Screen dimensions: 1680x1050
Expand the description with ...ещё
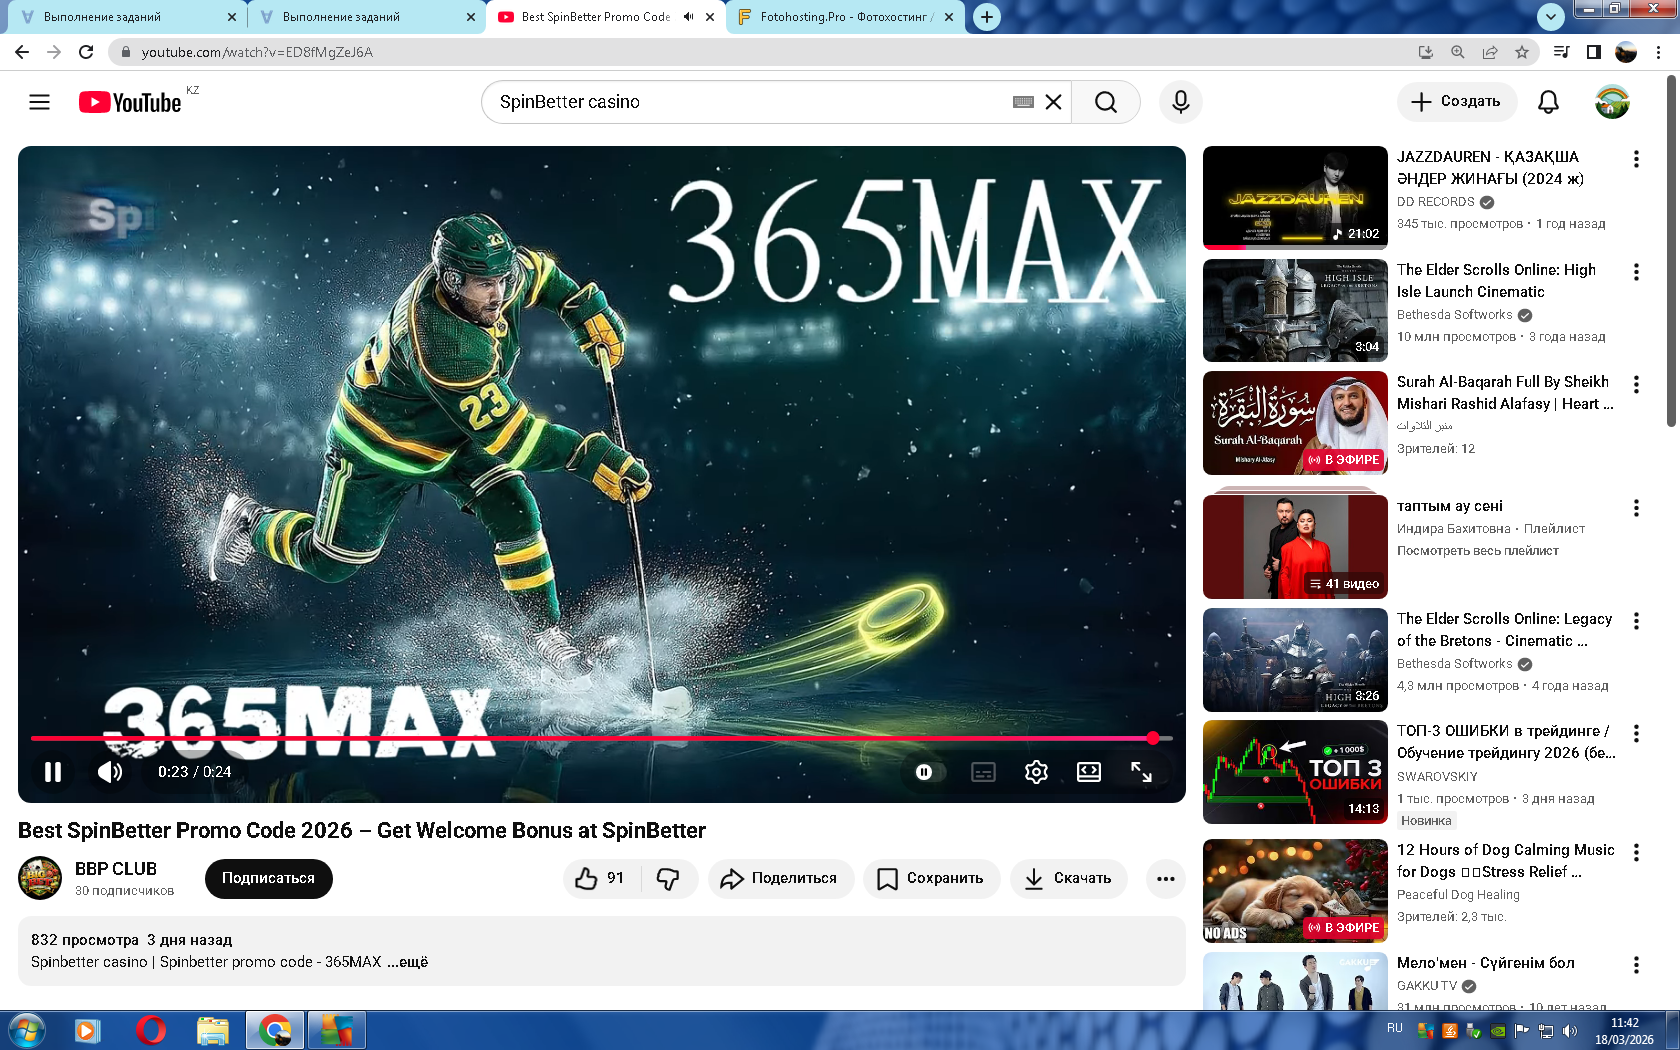tap(408, 962)
